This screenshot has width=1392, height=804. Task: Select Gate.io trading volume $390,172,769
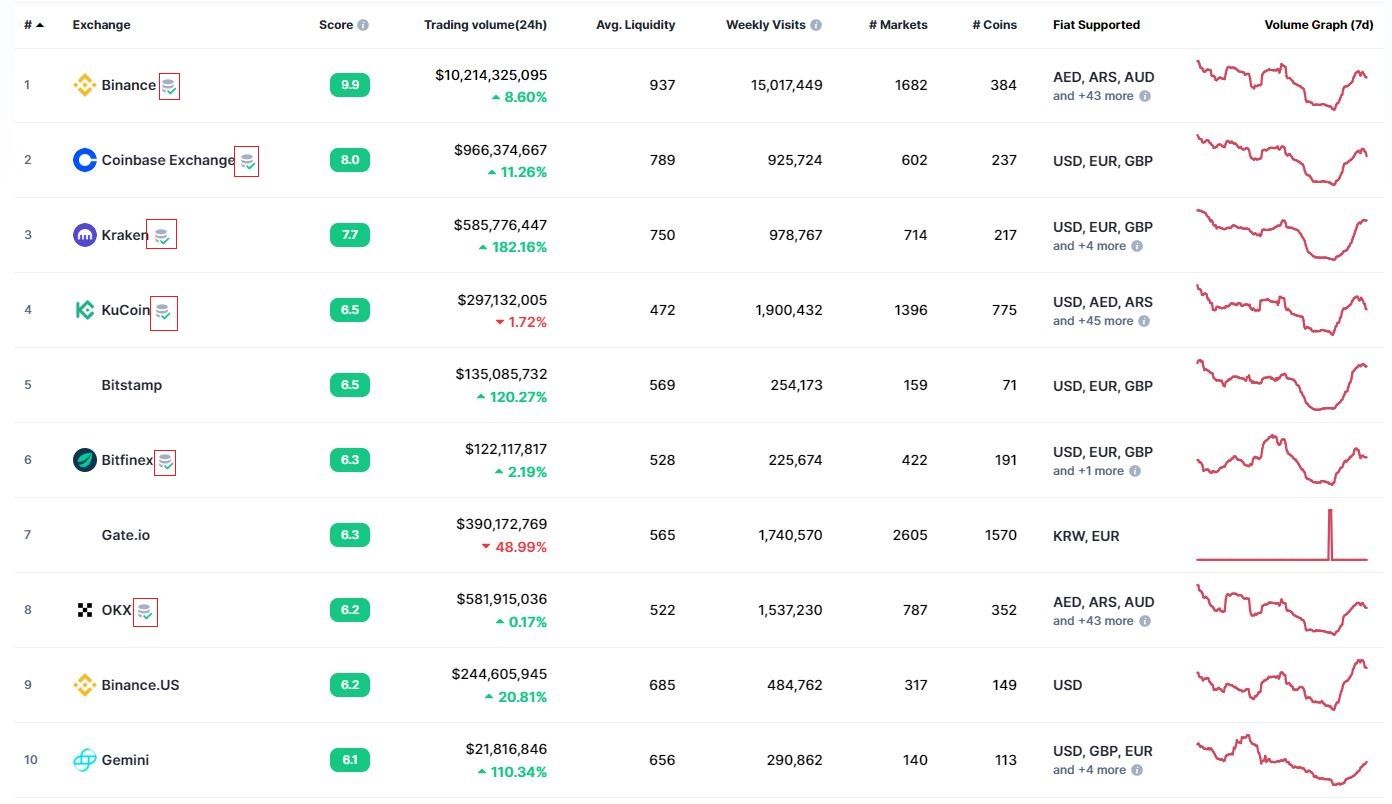tap(501, 524)
